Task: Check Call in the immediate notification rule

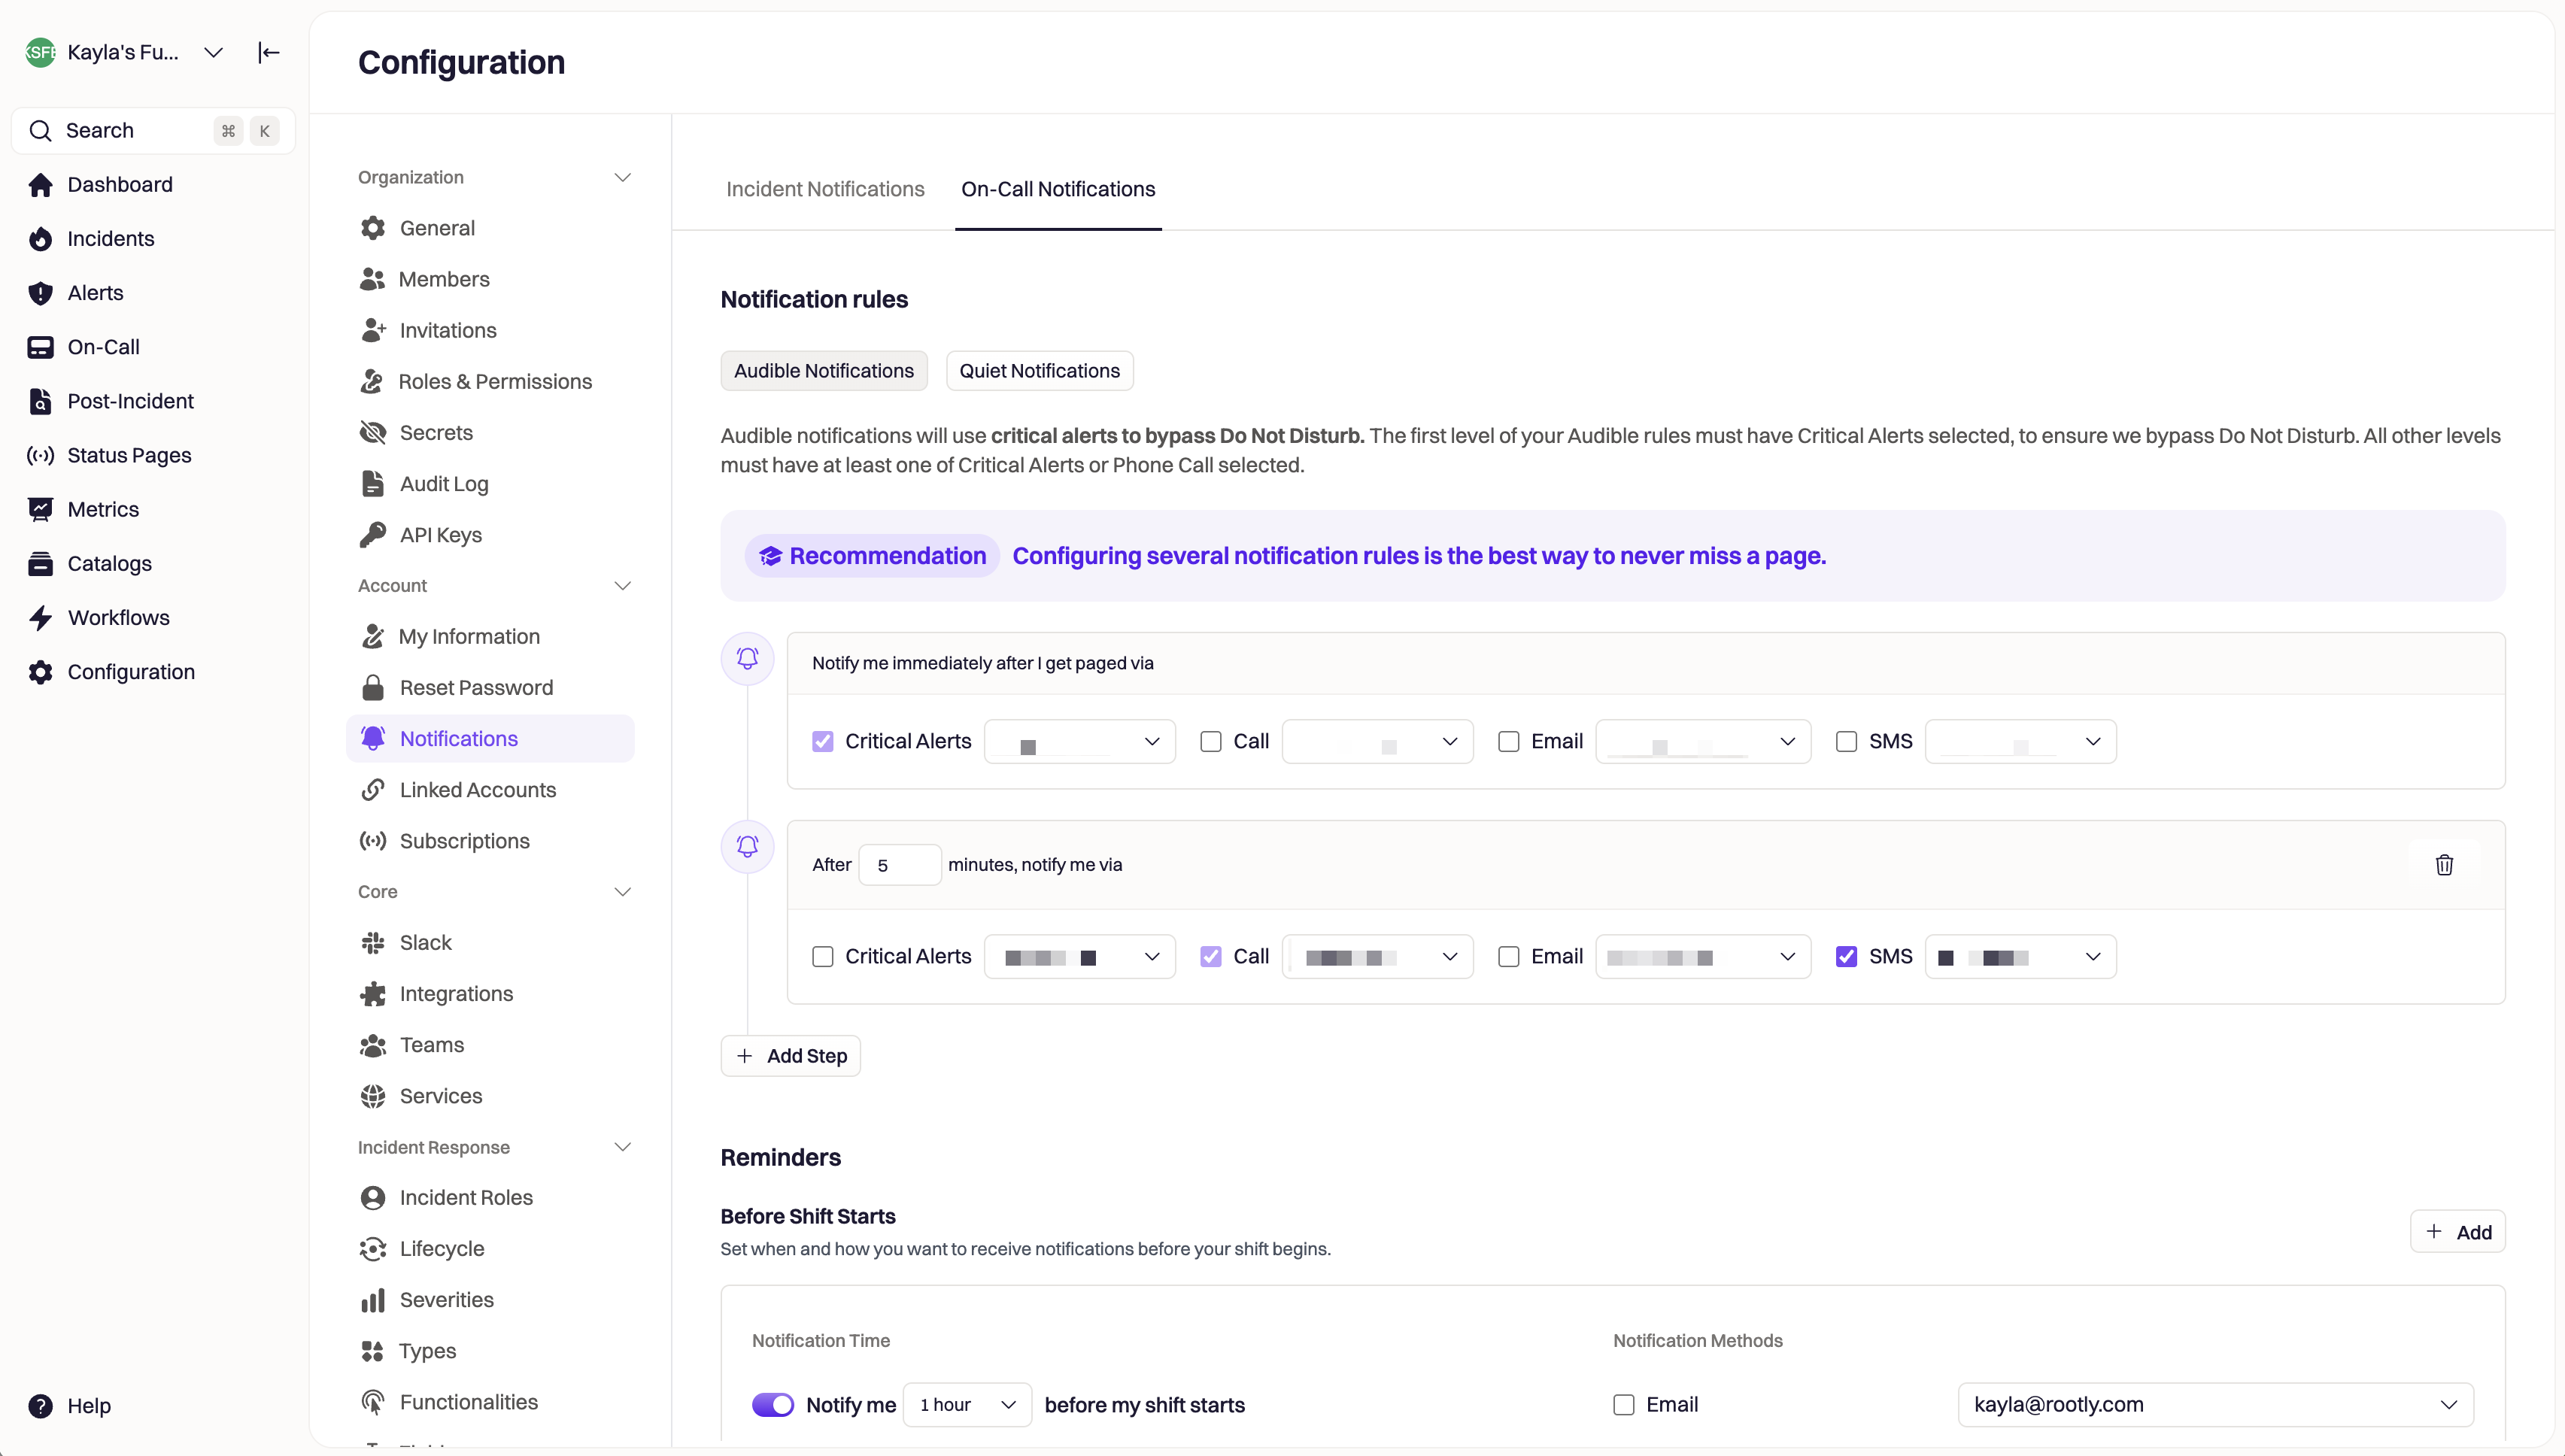Action: click(x=1211, y=742)
